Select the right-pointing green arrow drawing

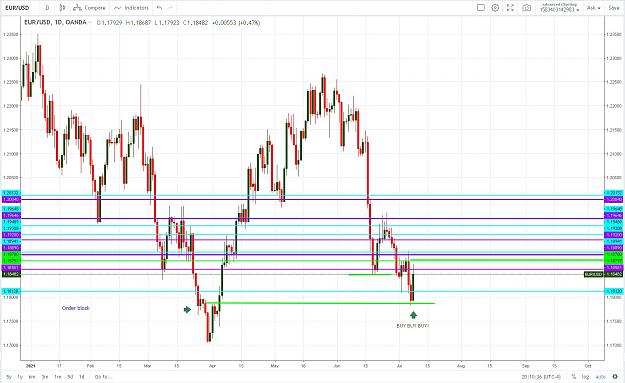click(187, 309)
